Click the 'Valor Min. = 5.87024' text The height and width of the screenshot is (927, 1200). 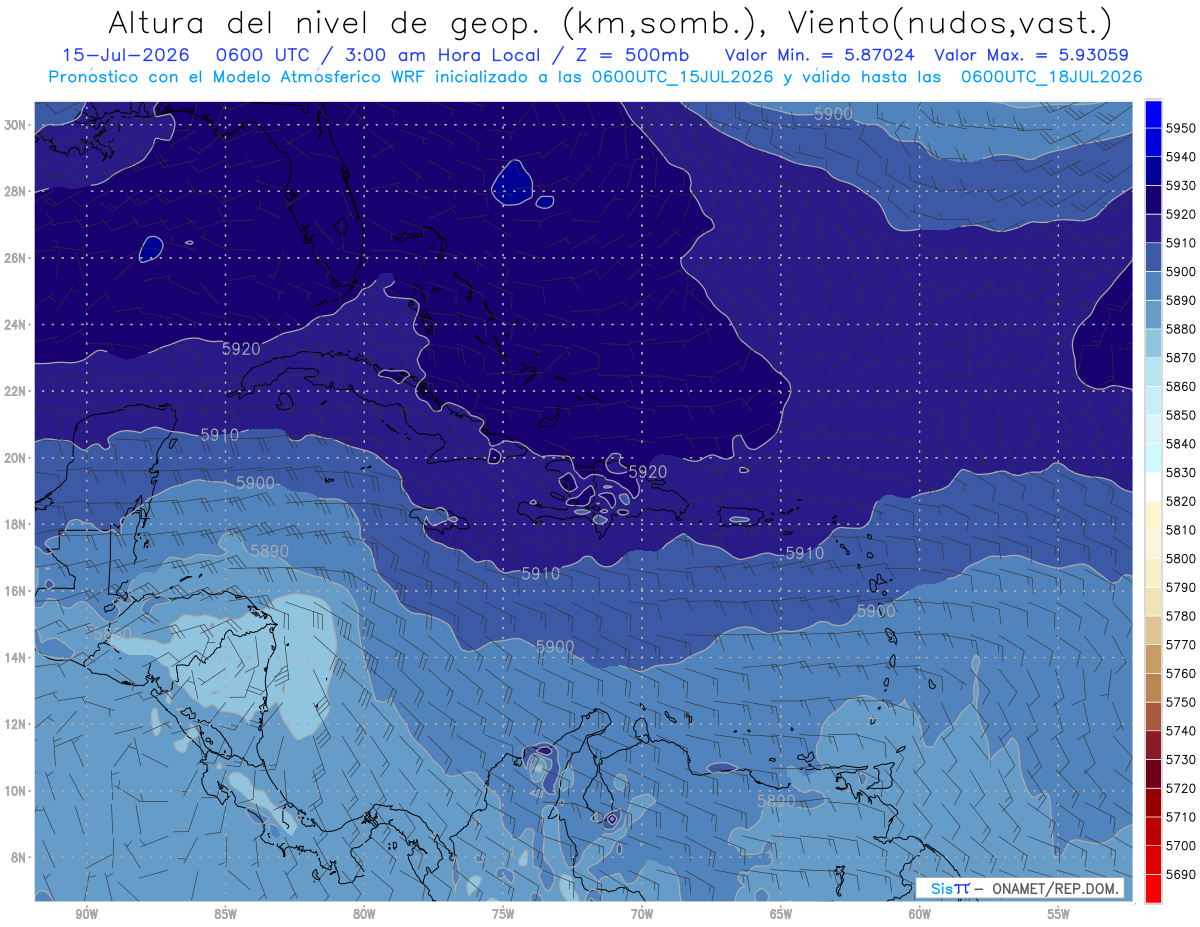[x=819, y=55]
